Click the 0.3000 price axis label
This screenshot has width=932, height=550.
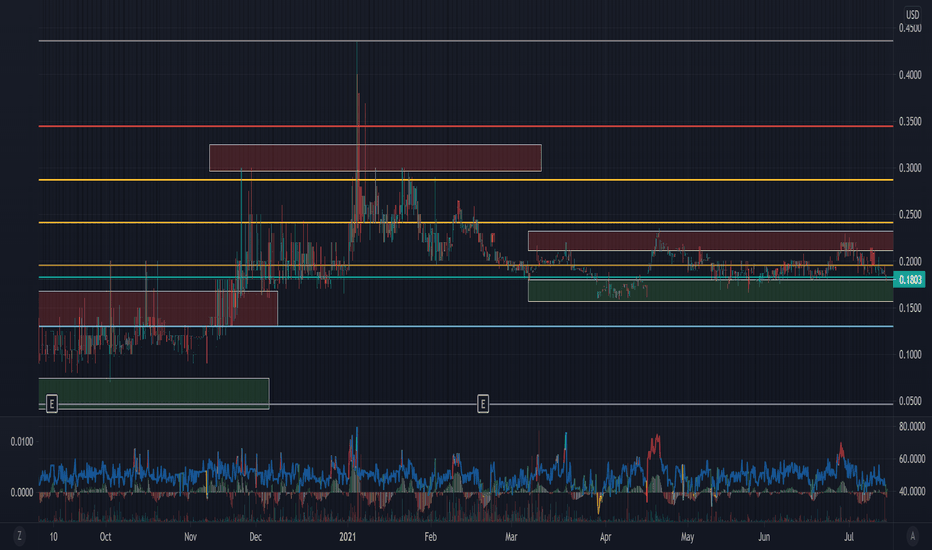coord(909,168)
